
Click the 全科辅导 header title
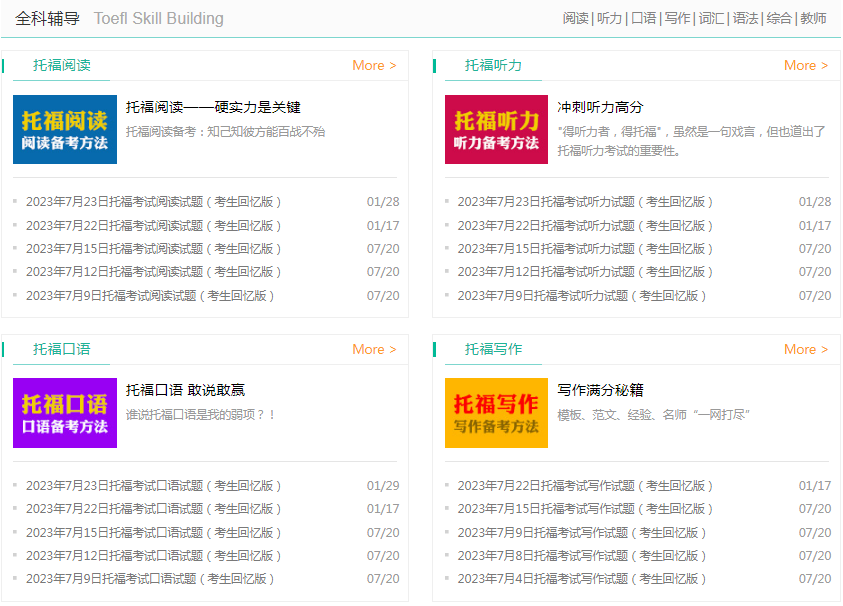[x=47, y=18]
